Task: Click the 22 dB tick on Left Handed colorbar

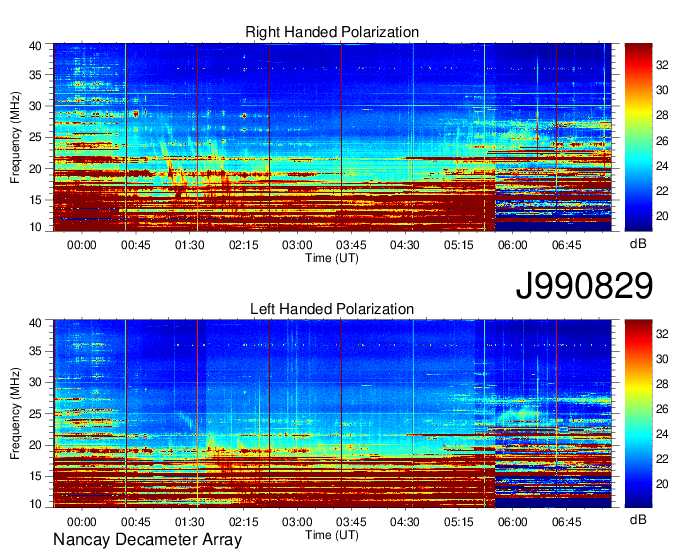Action: tap(662, 459)
